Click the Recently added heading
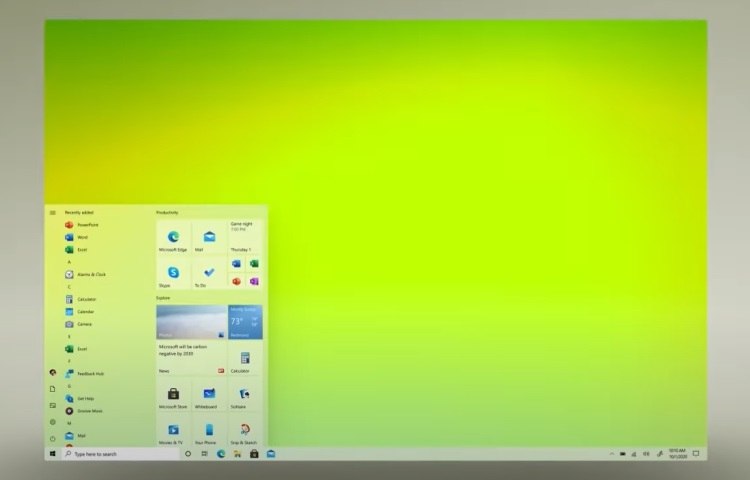 pos(79,212)
